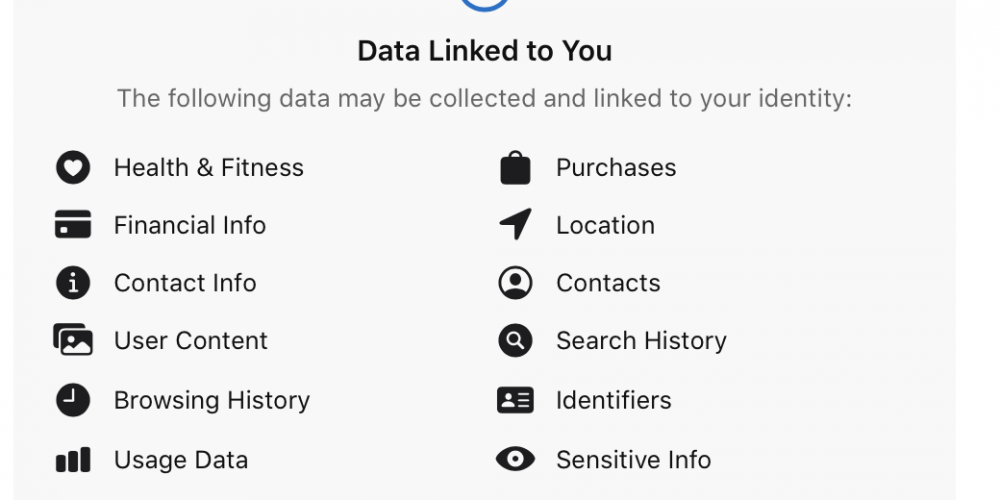Click the Location arrow icon
The image size is (1000, 500).
pyautogui.click(x=515, y=224)
